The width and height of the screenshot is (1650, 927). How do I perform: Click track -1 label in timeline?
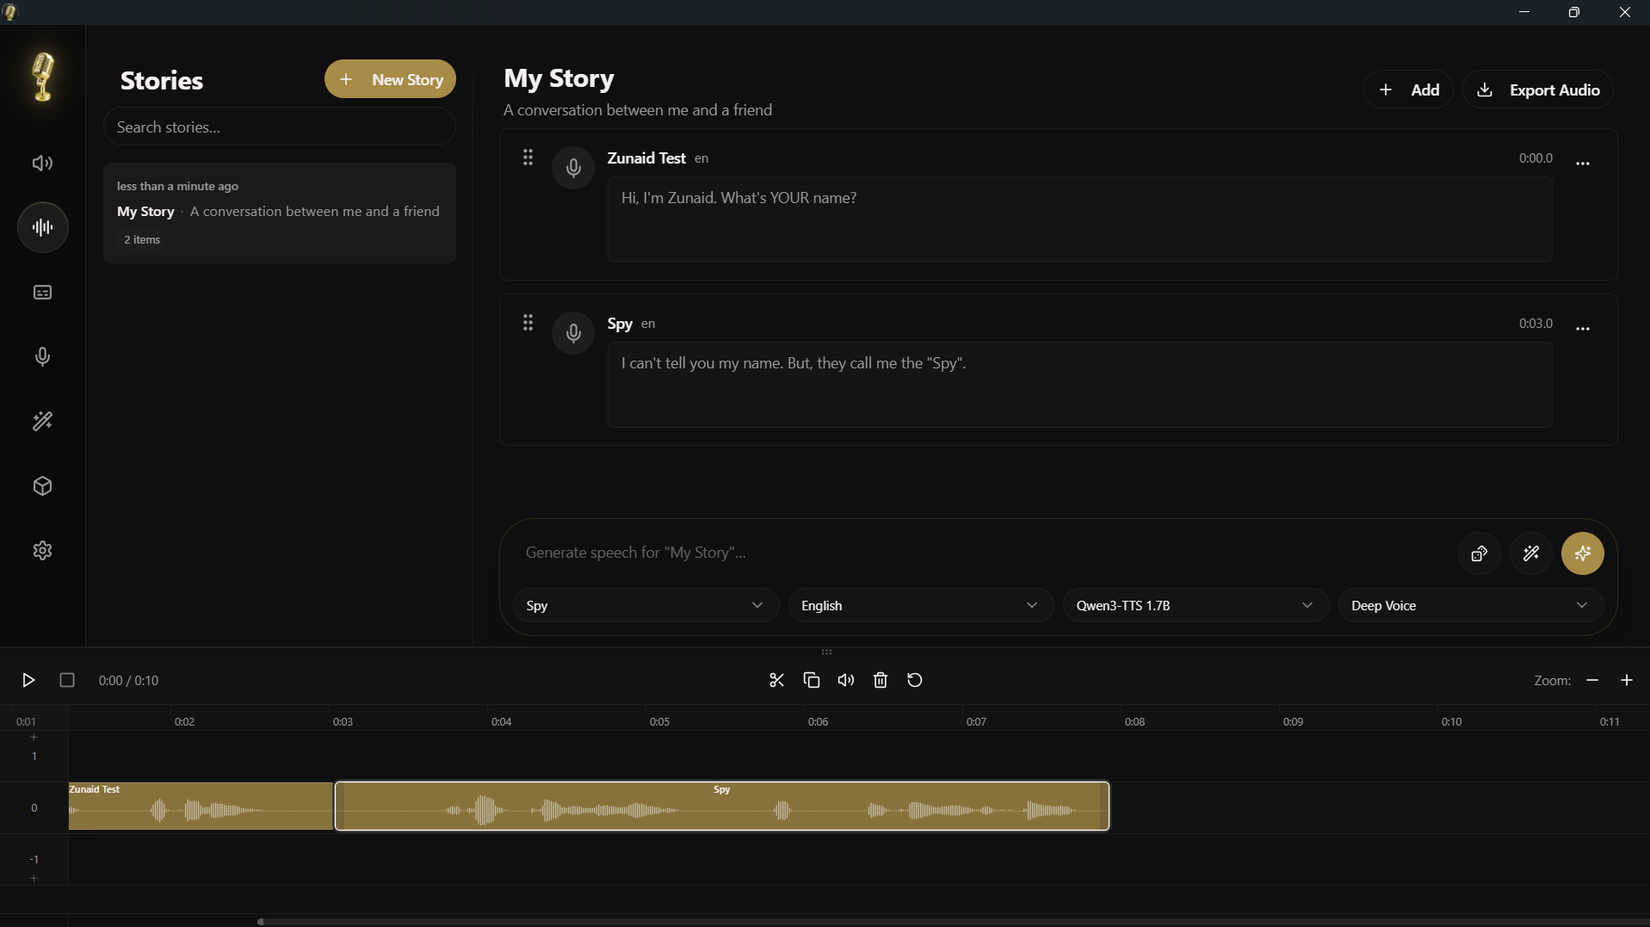[x=34, y=859]
